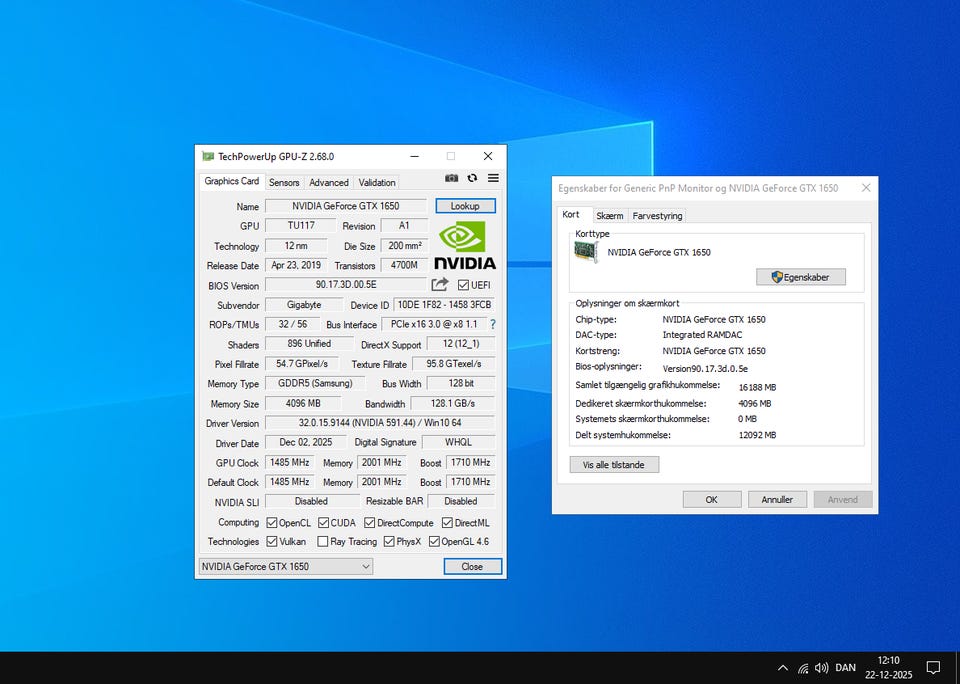Toggle the UEFI checkbox
This screenshot has width=960, height=684.
pos(463,286)
